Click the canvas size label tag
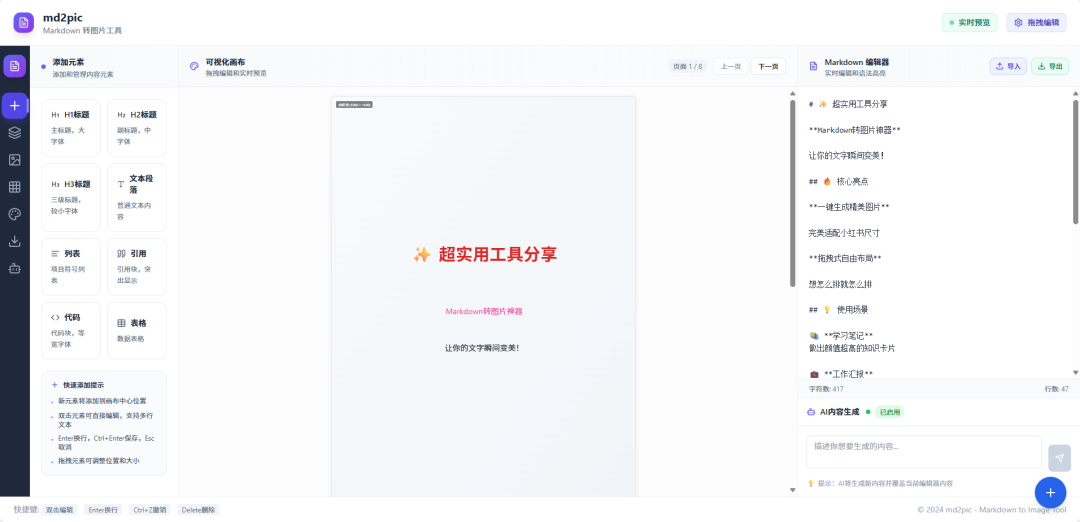This screenshot has width=1080, height=522. click(x=354, y=105)
